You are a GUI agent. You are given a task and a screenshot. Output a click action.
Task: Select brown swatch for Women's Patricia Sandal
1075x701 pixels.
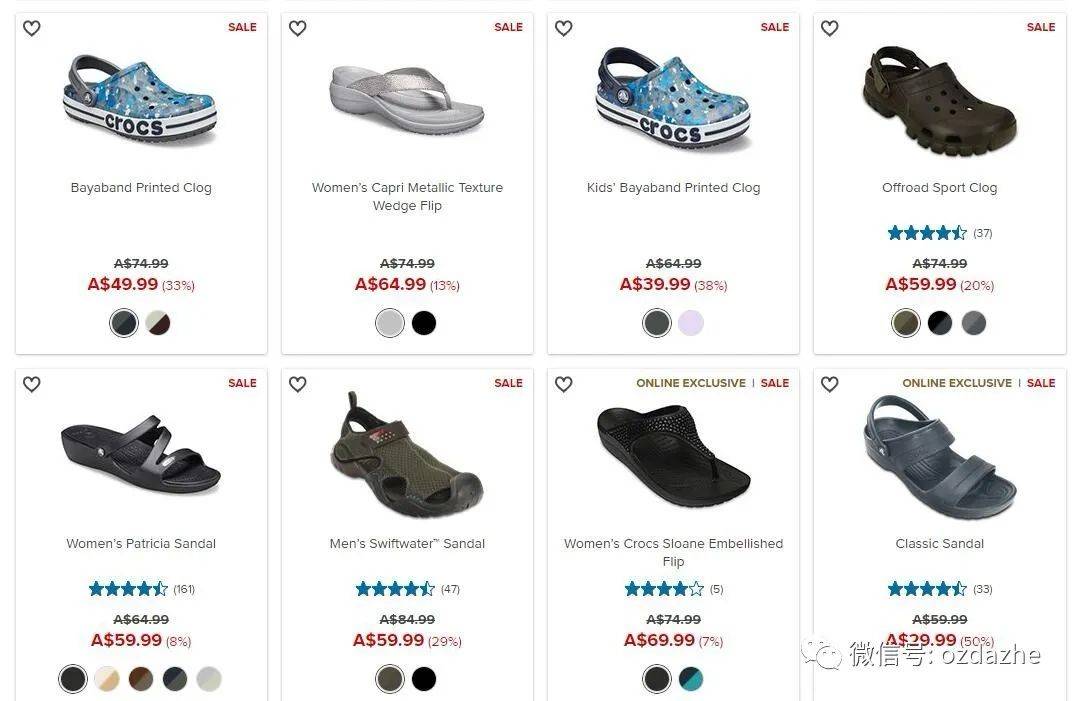[x=141, y=679]
